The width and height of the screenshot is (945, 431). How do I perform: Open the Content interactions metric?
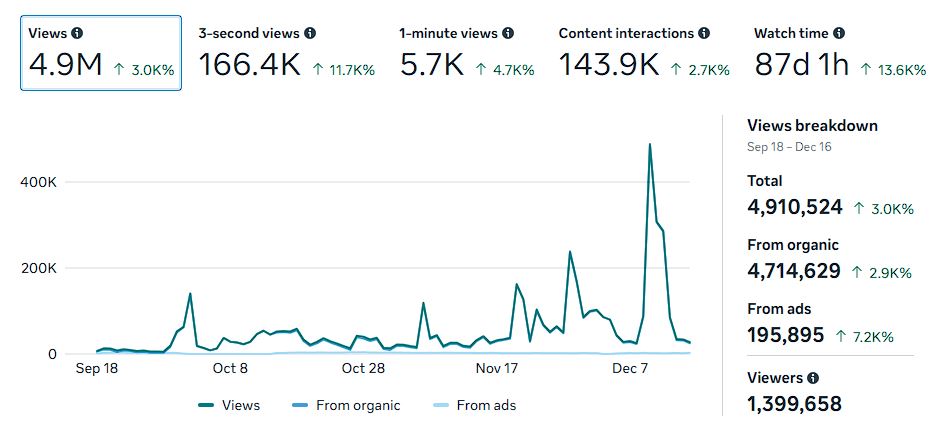point(643,53)
